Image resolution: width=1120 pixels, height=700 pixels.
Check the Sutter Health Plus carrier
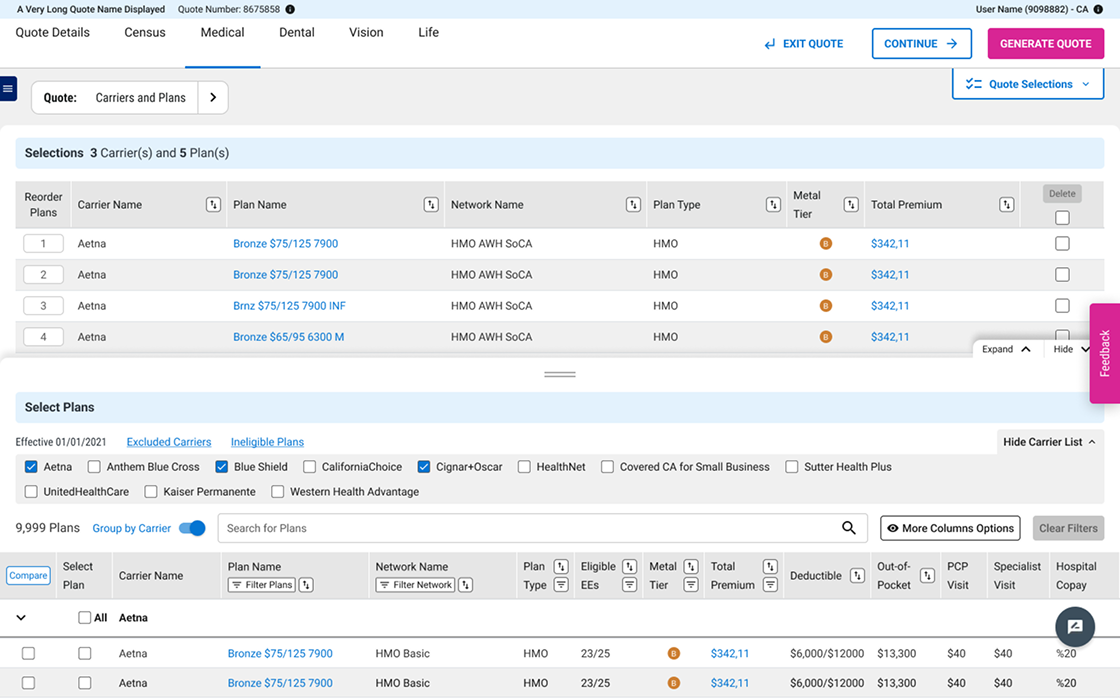[791, 466]
